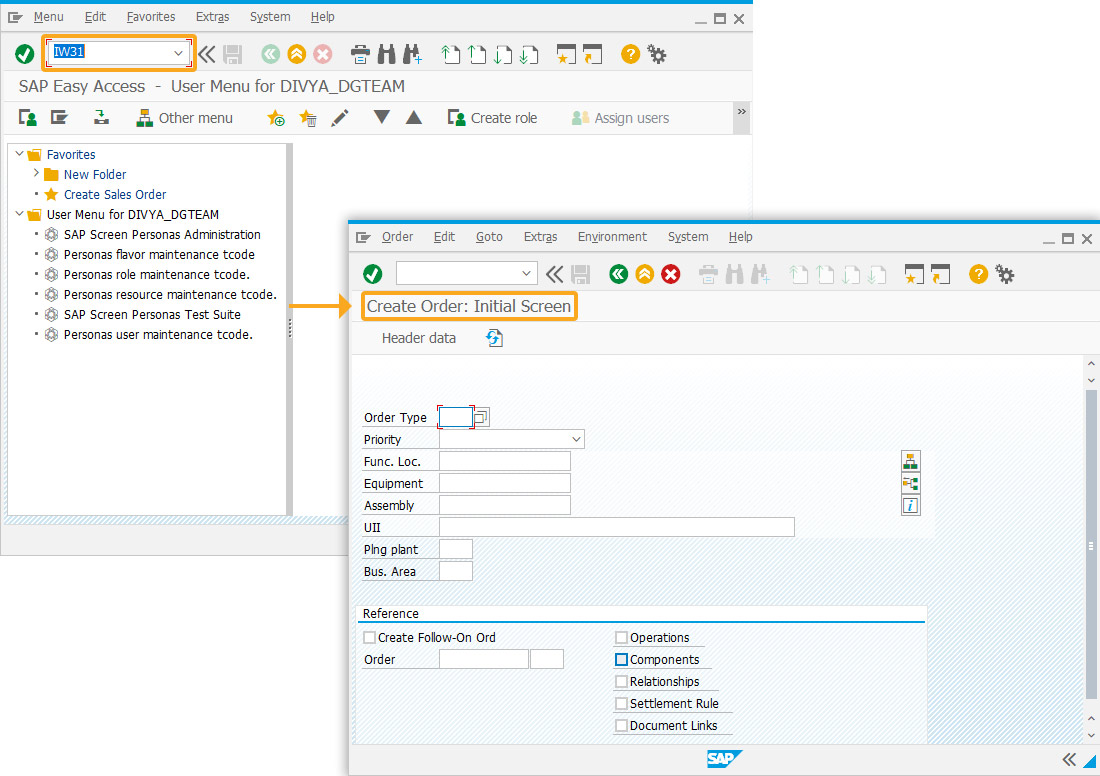
Task: Click structure list icon beside Equipment field
Action: [911, 483]
